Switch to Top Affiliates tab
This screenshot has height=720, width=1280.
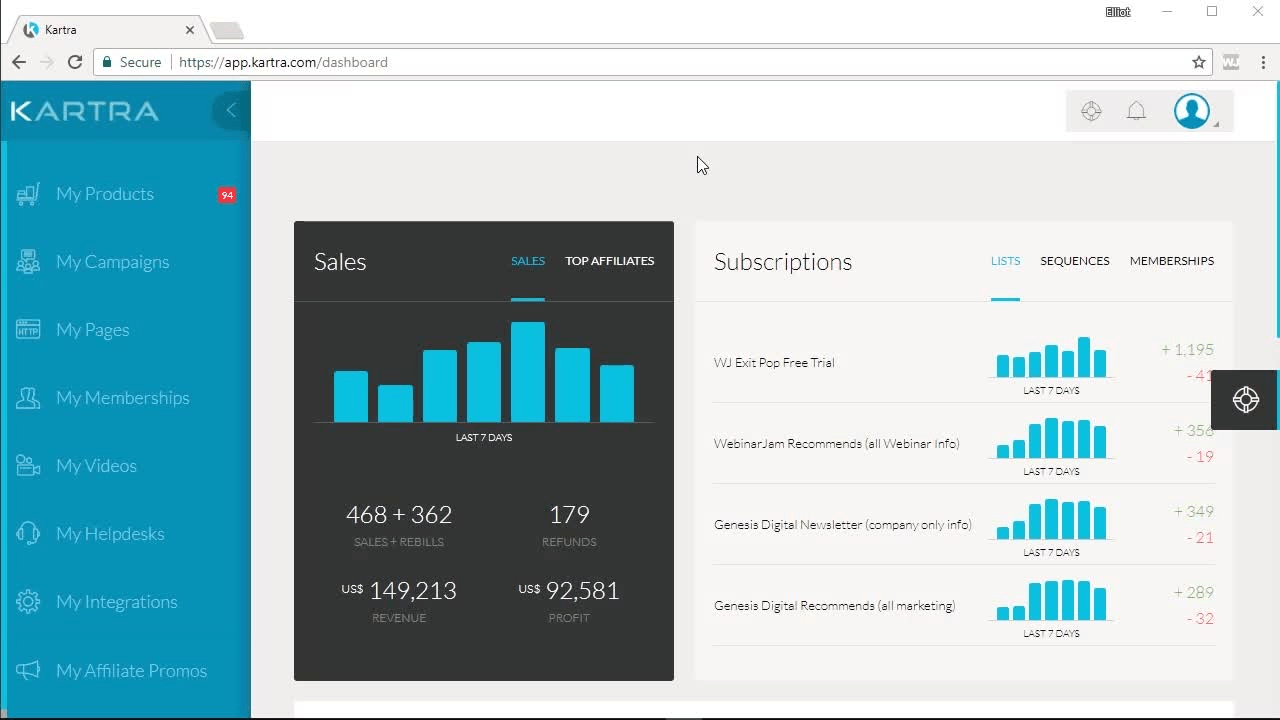pyautogui.click(x=609, y=261)
